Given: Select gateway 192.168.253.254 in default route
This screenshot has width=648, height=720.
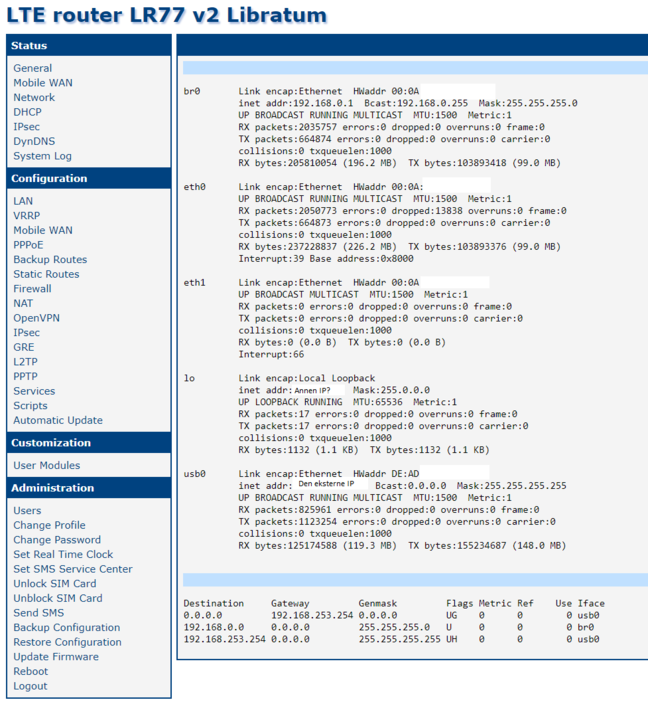Looking at the screenshot, I should (312, 615).
